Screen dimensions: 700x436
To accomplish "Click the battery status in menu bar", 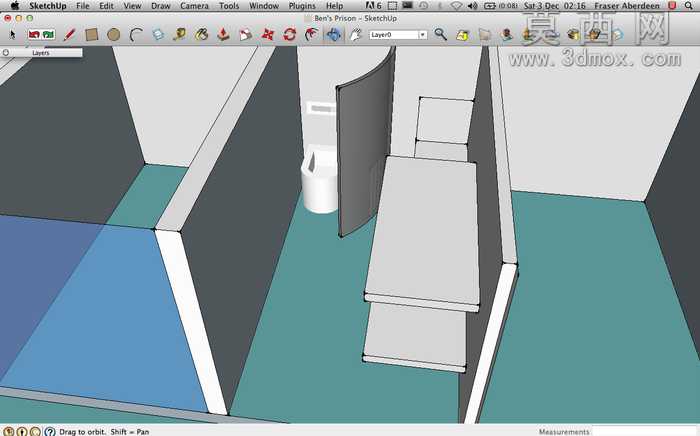I will [x=500, y=6].
